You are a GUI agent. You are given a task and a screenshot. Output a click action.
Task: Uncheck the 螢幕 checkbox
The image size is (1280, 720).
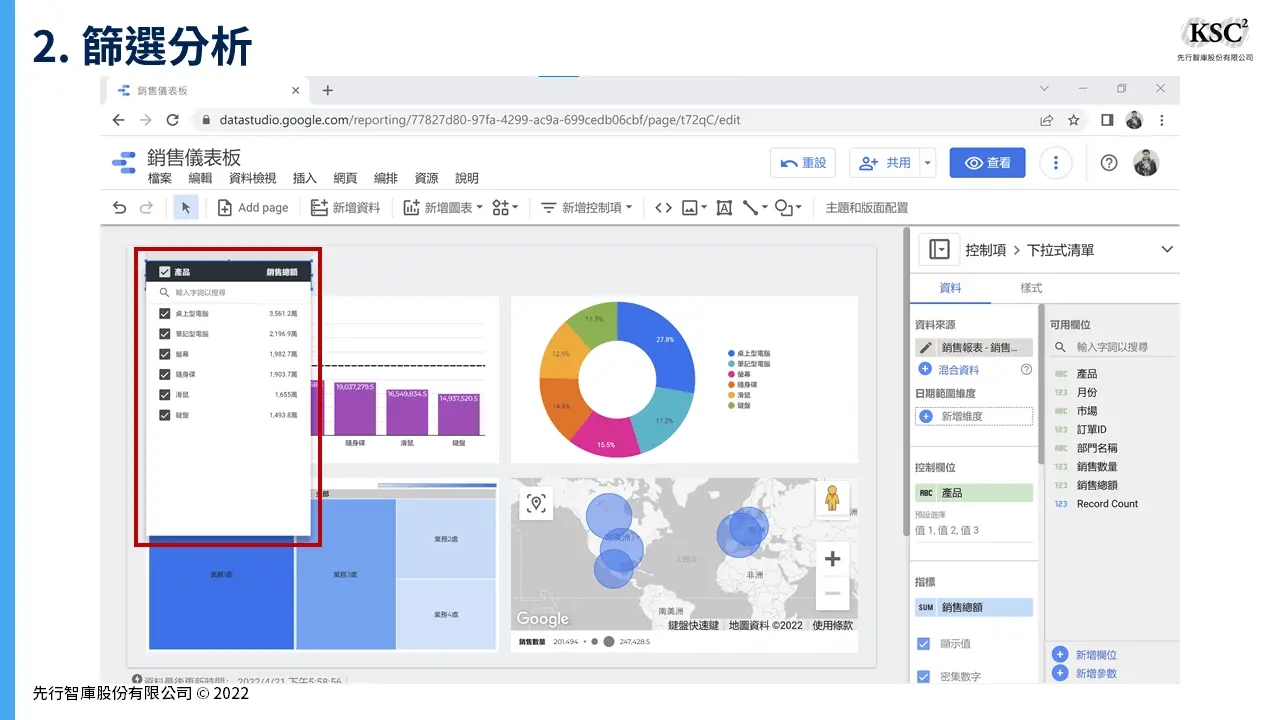[x=165, y=354]
